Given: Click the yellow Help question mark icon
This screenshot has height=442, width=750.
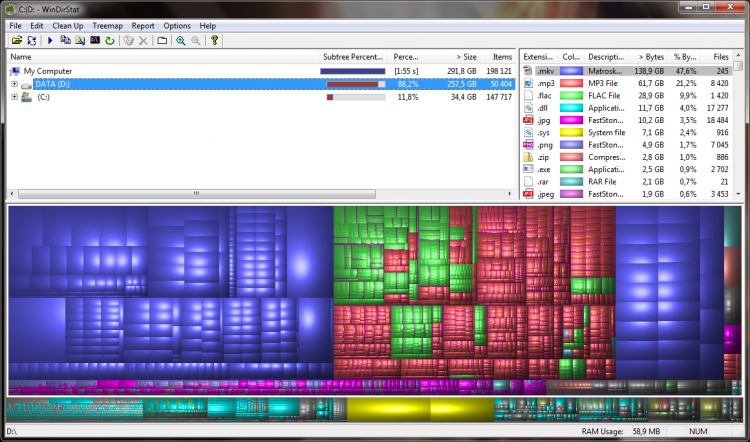Looking at the screenshot, I should (214, 41).
